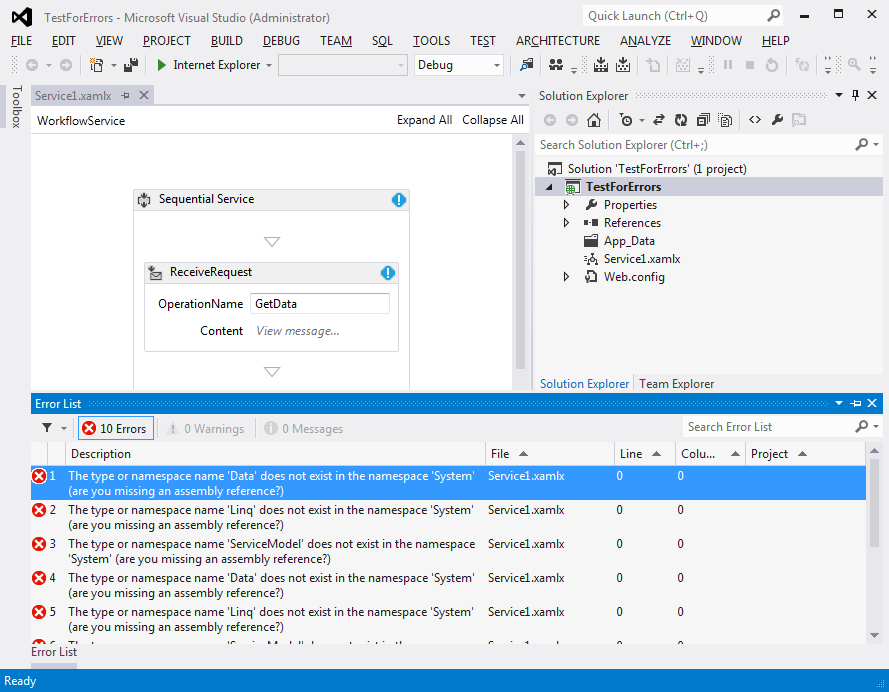Screen dimensions: 889x692
Task: Click Pending Changes Filter clock icon
Action: (x=626, y=120)
